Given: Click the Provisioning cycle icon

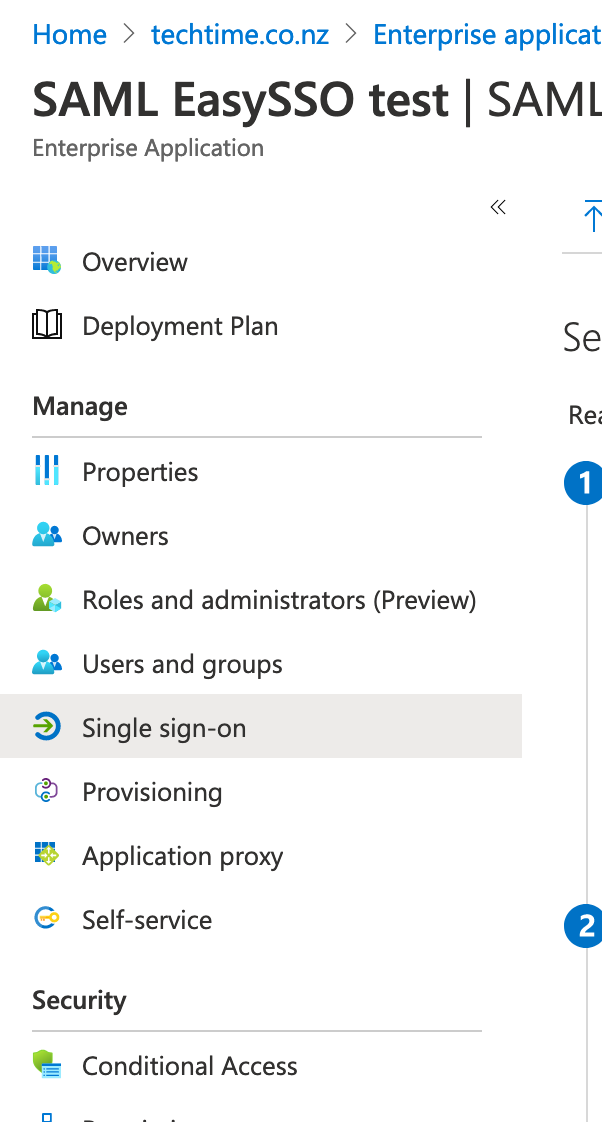Looking at the screenshot, I should (47, 791).
